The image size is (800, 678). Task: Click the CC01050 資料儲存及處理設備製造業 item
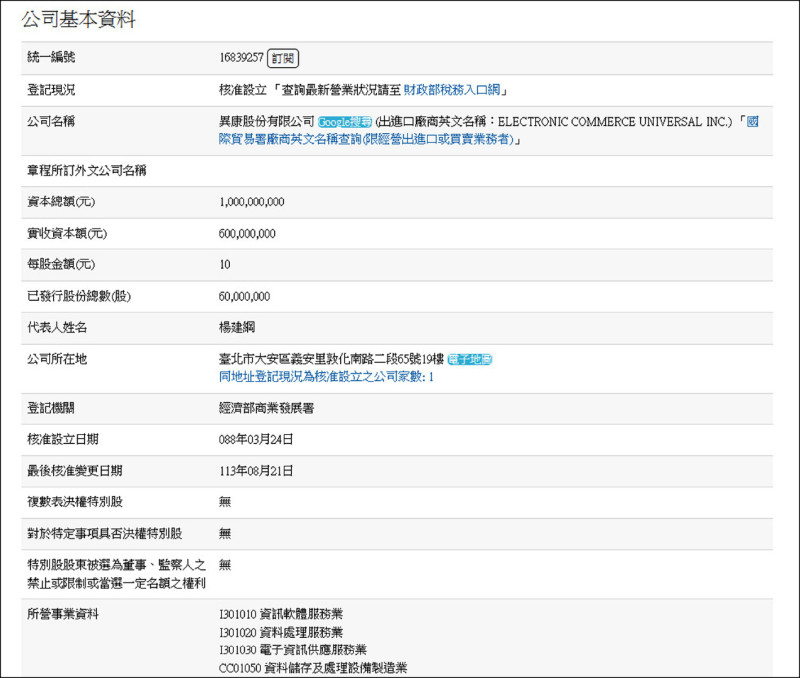(x=312, y=668)
